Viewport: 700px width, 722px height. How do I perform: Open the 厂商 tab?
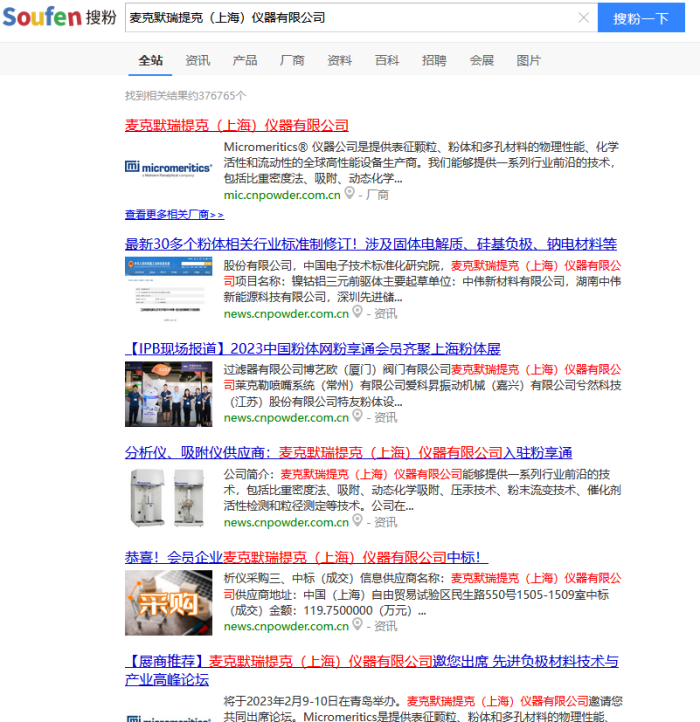[292, 60]
